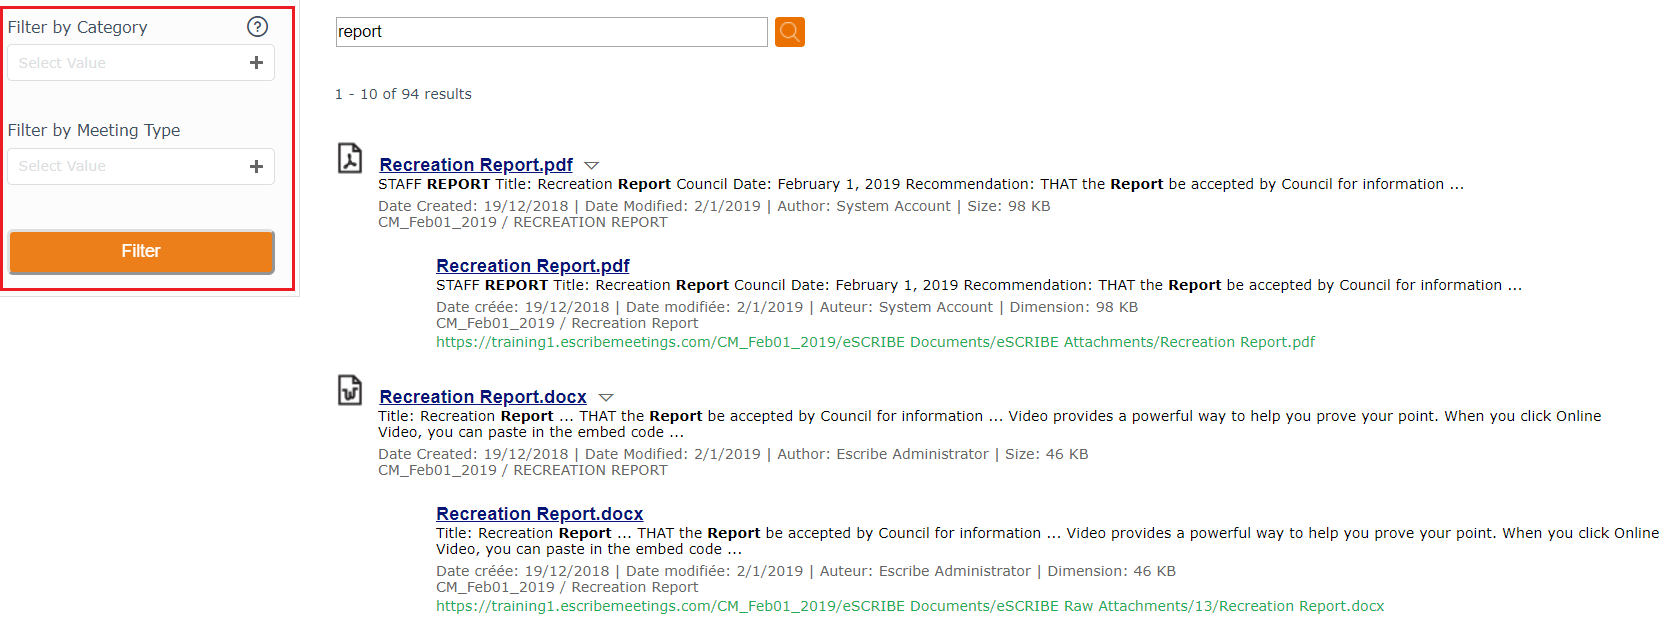The image size is (1674, 626).
Task: Expand the dropdown arrow beside Recreation Report.pdf
Action: tap(591, 165)
